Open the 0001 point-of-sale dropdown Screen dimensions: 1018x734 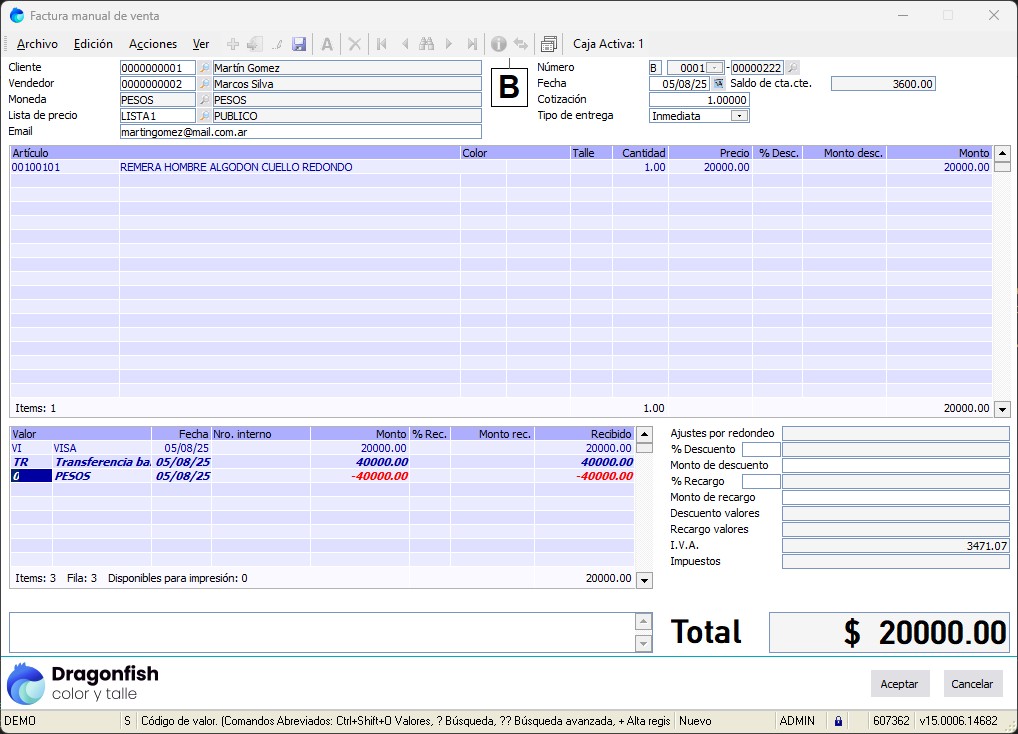click(x=714, y=68)
